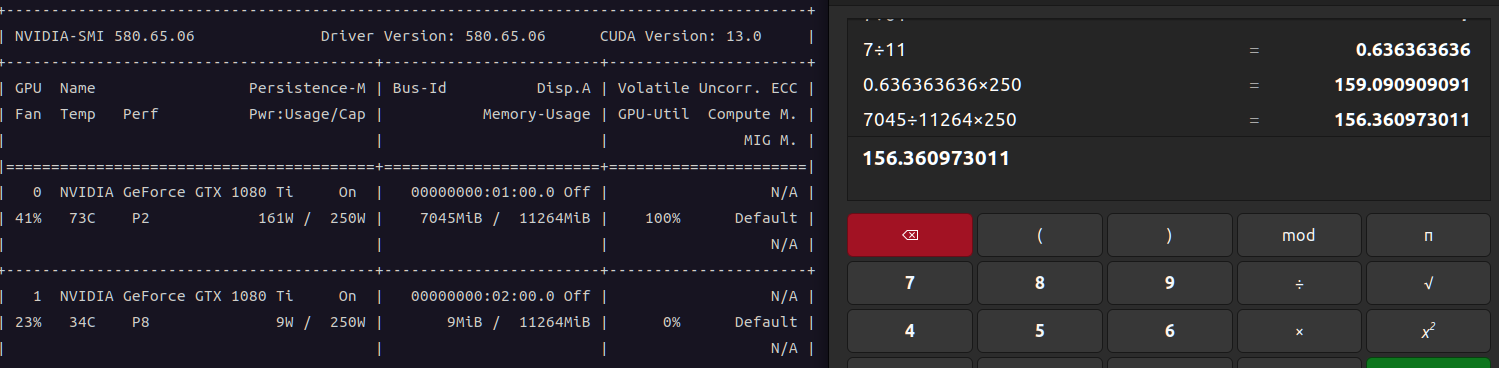Click GPU 1 temperature 34C
The height and width of the screenshot is (368, 1499).
(x=82, y=322)
